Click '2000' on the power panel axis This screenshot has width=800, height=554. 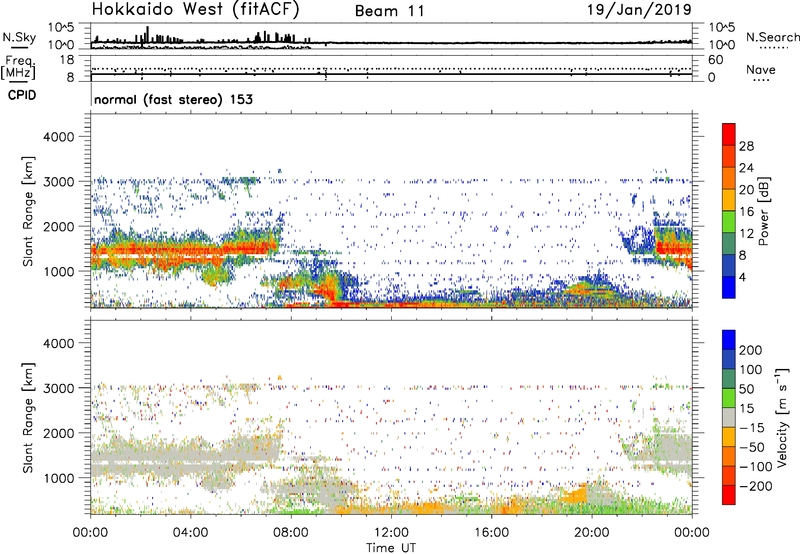[58, 226]
